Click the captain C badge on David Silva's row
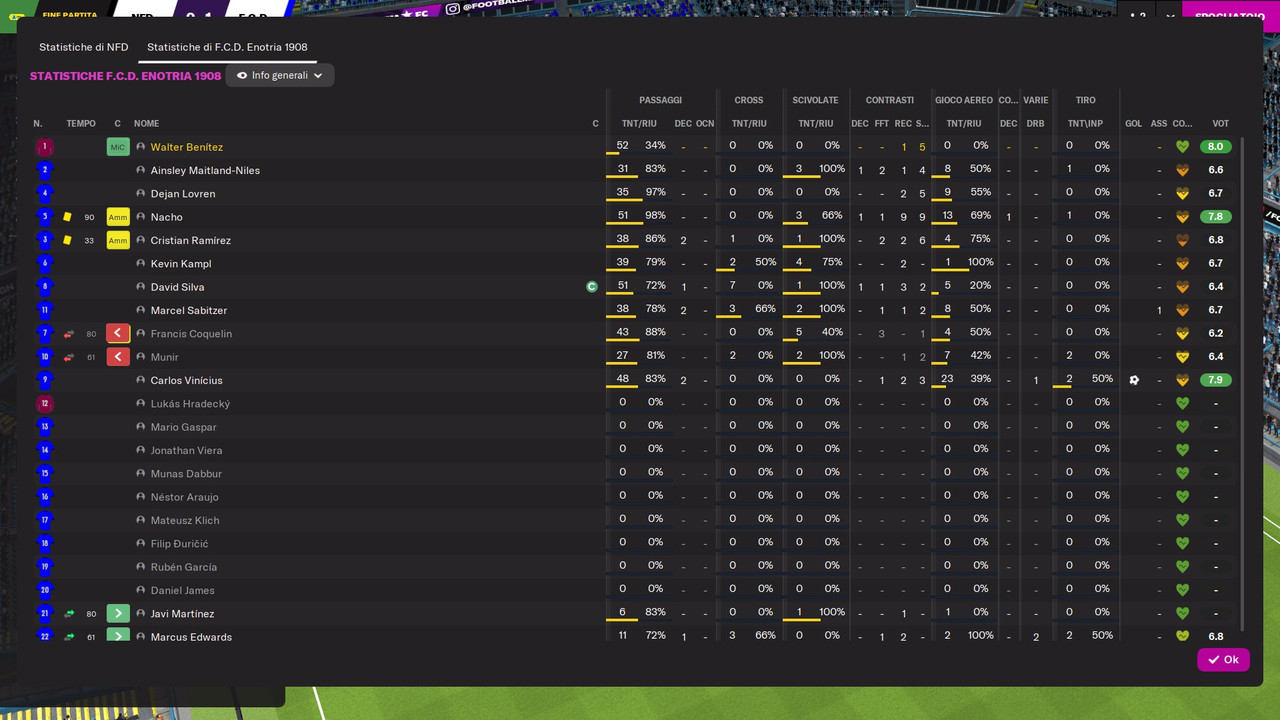The height and width of the screenshot is (720, 1280). [592, 287]
